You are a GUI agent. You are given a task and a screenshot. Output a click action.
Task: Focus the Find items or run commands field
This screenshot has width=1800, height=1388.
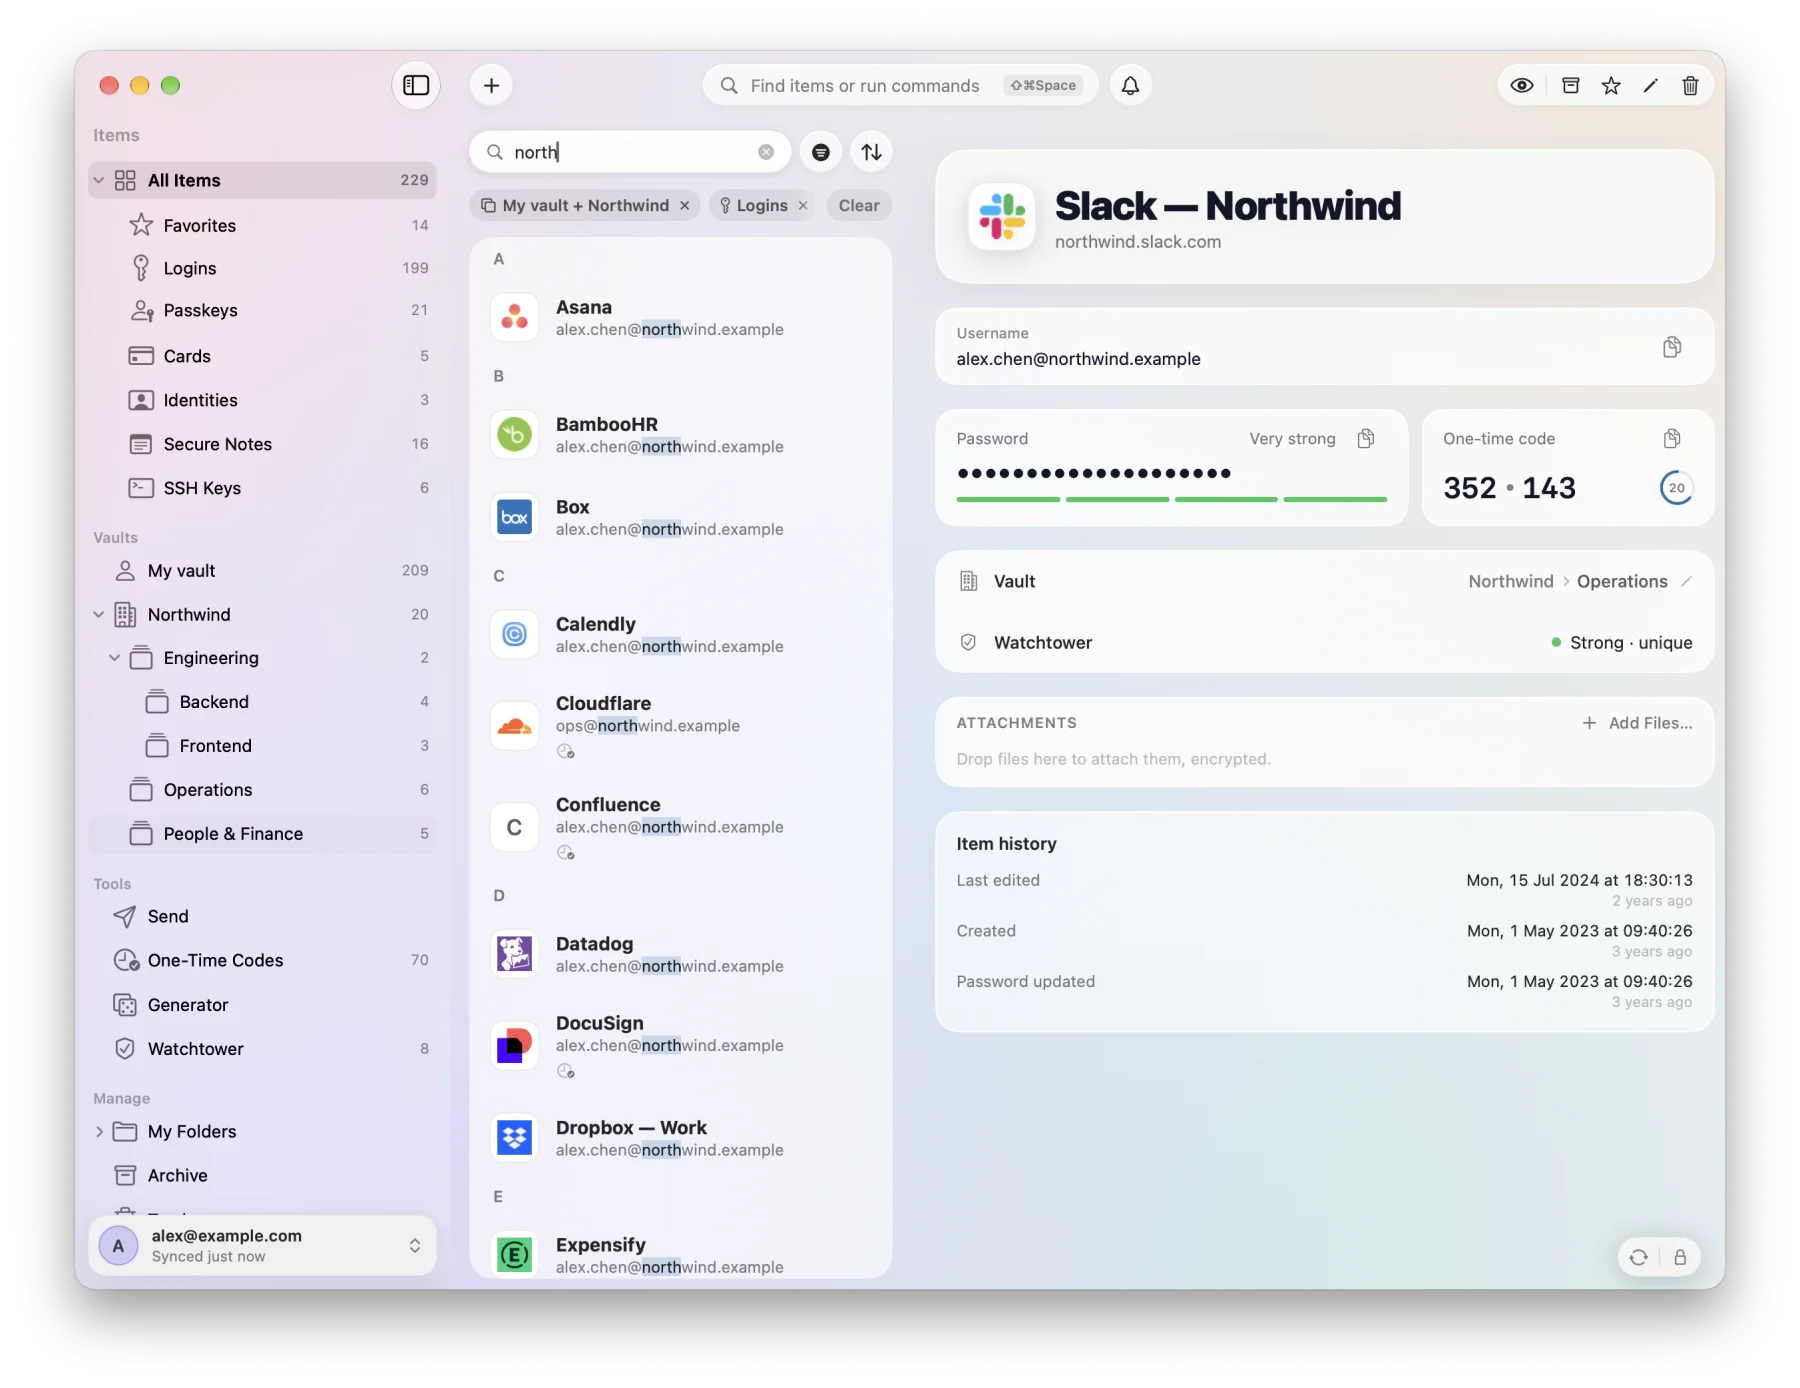(900, 85)
